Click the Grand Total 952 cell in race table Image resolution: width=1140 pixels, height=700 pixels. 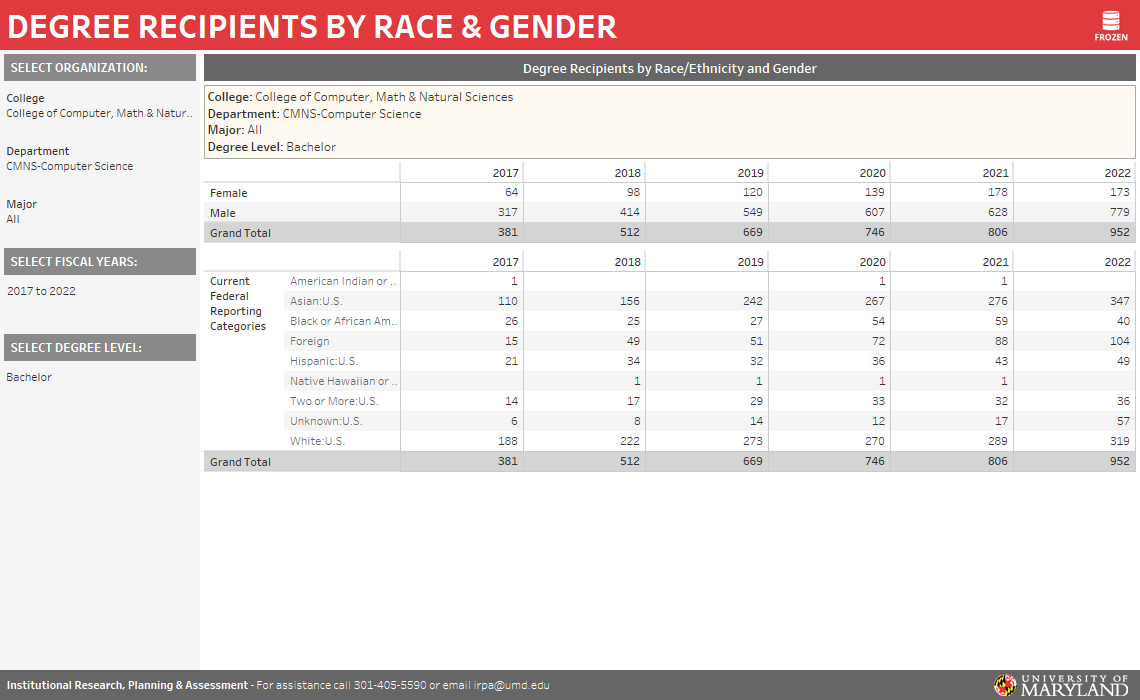tap(1119, 461)
